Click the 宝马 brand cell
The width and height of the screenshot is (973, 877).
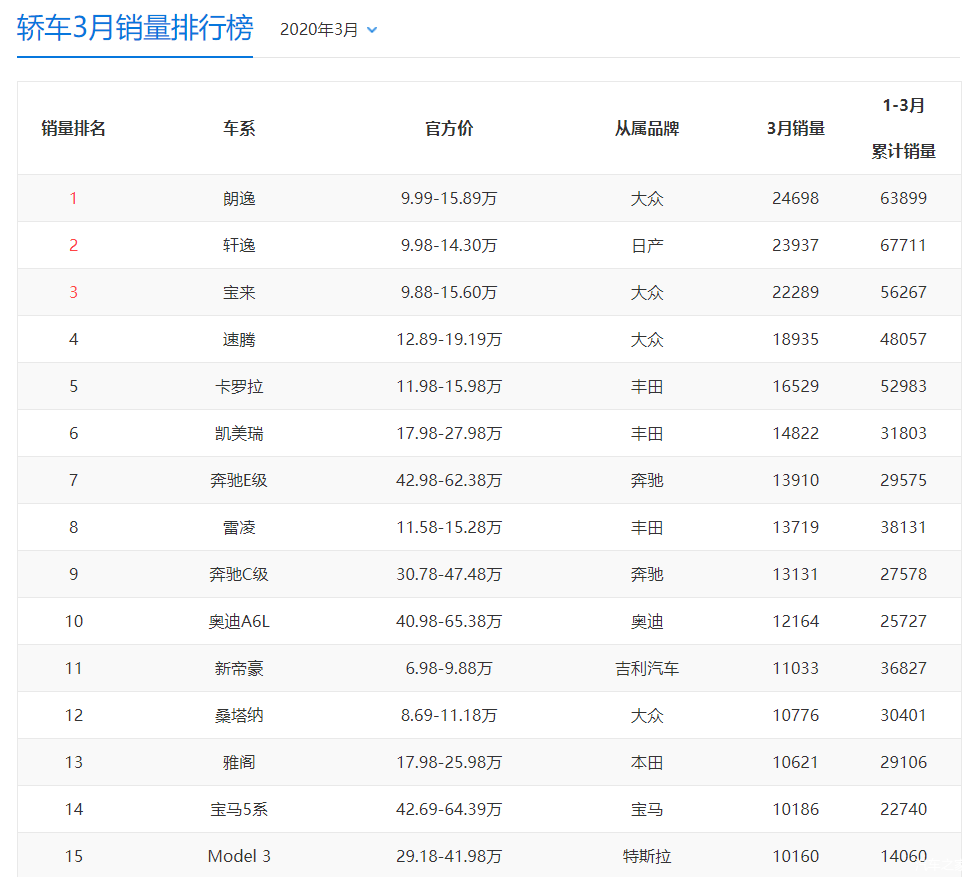(x=647, y=809)
